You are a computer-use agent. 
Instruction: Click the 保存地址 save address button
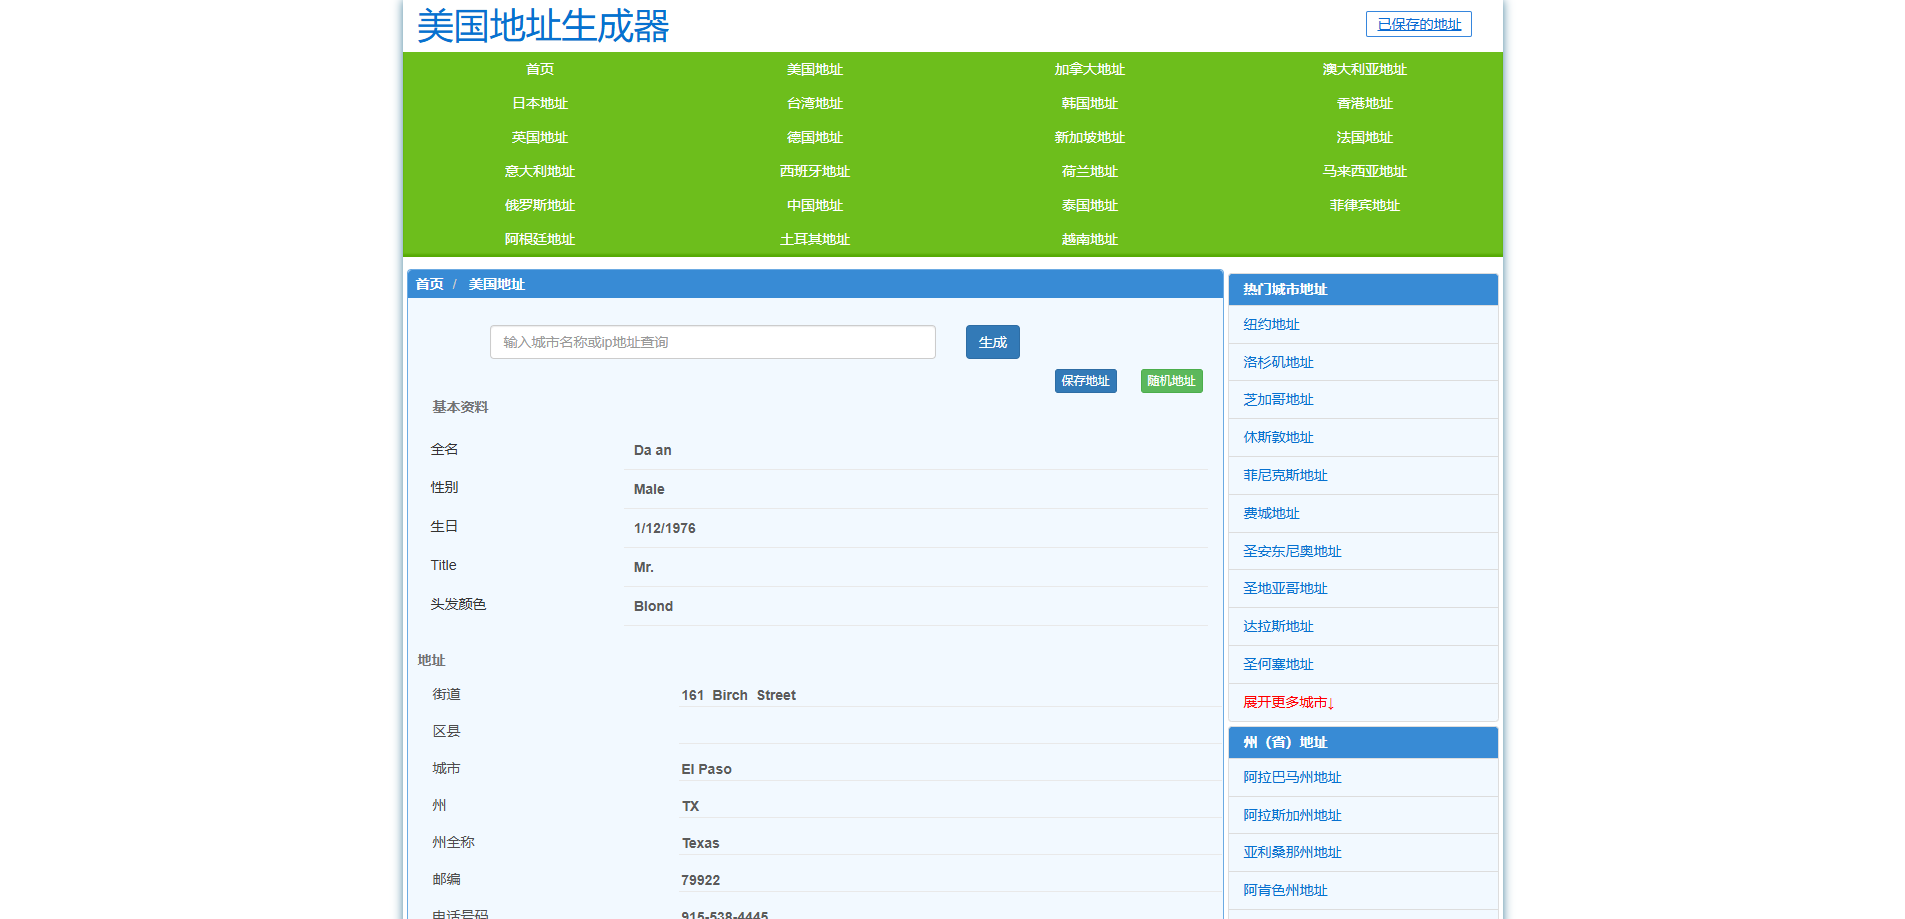(1085, 381)
